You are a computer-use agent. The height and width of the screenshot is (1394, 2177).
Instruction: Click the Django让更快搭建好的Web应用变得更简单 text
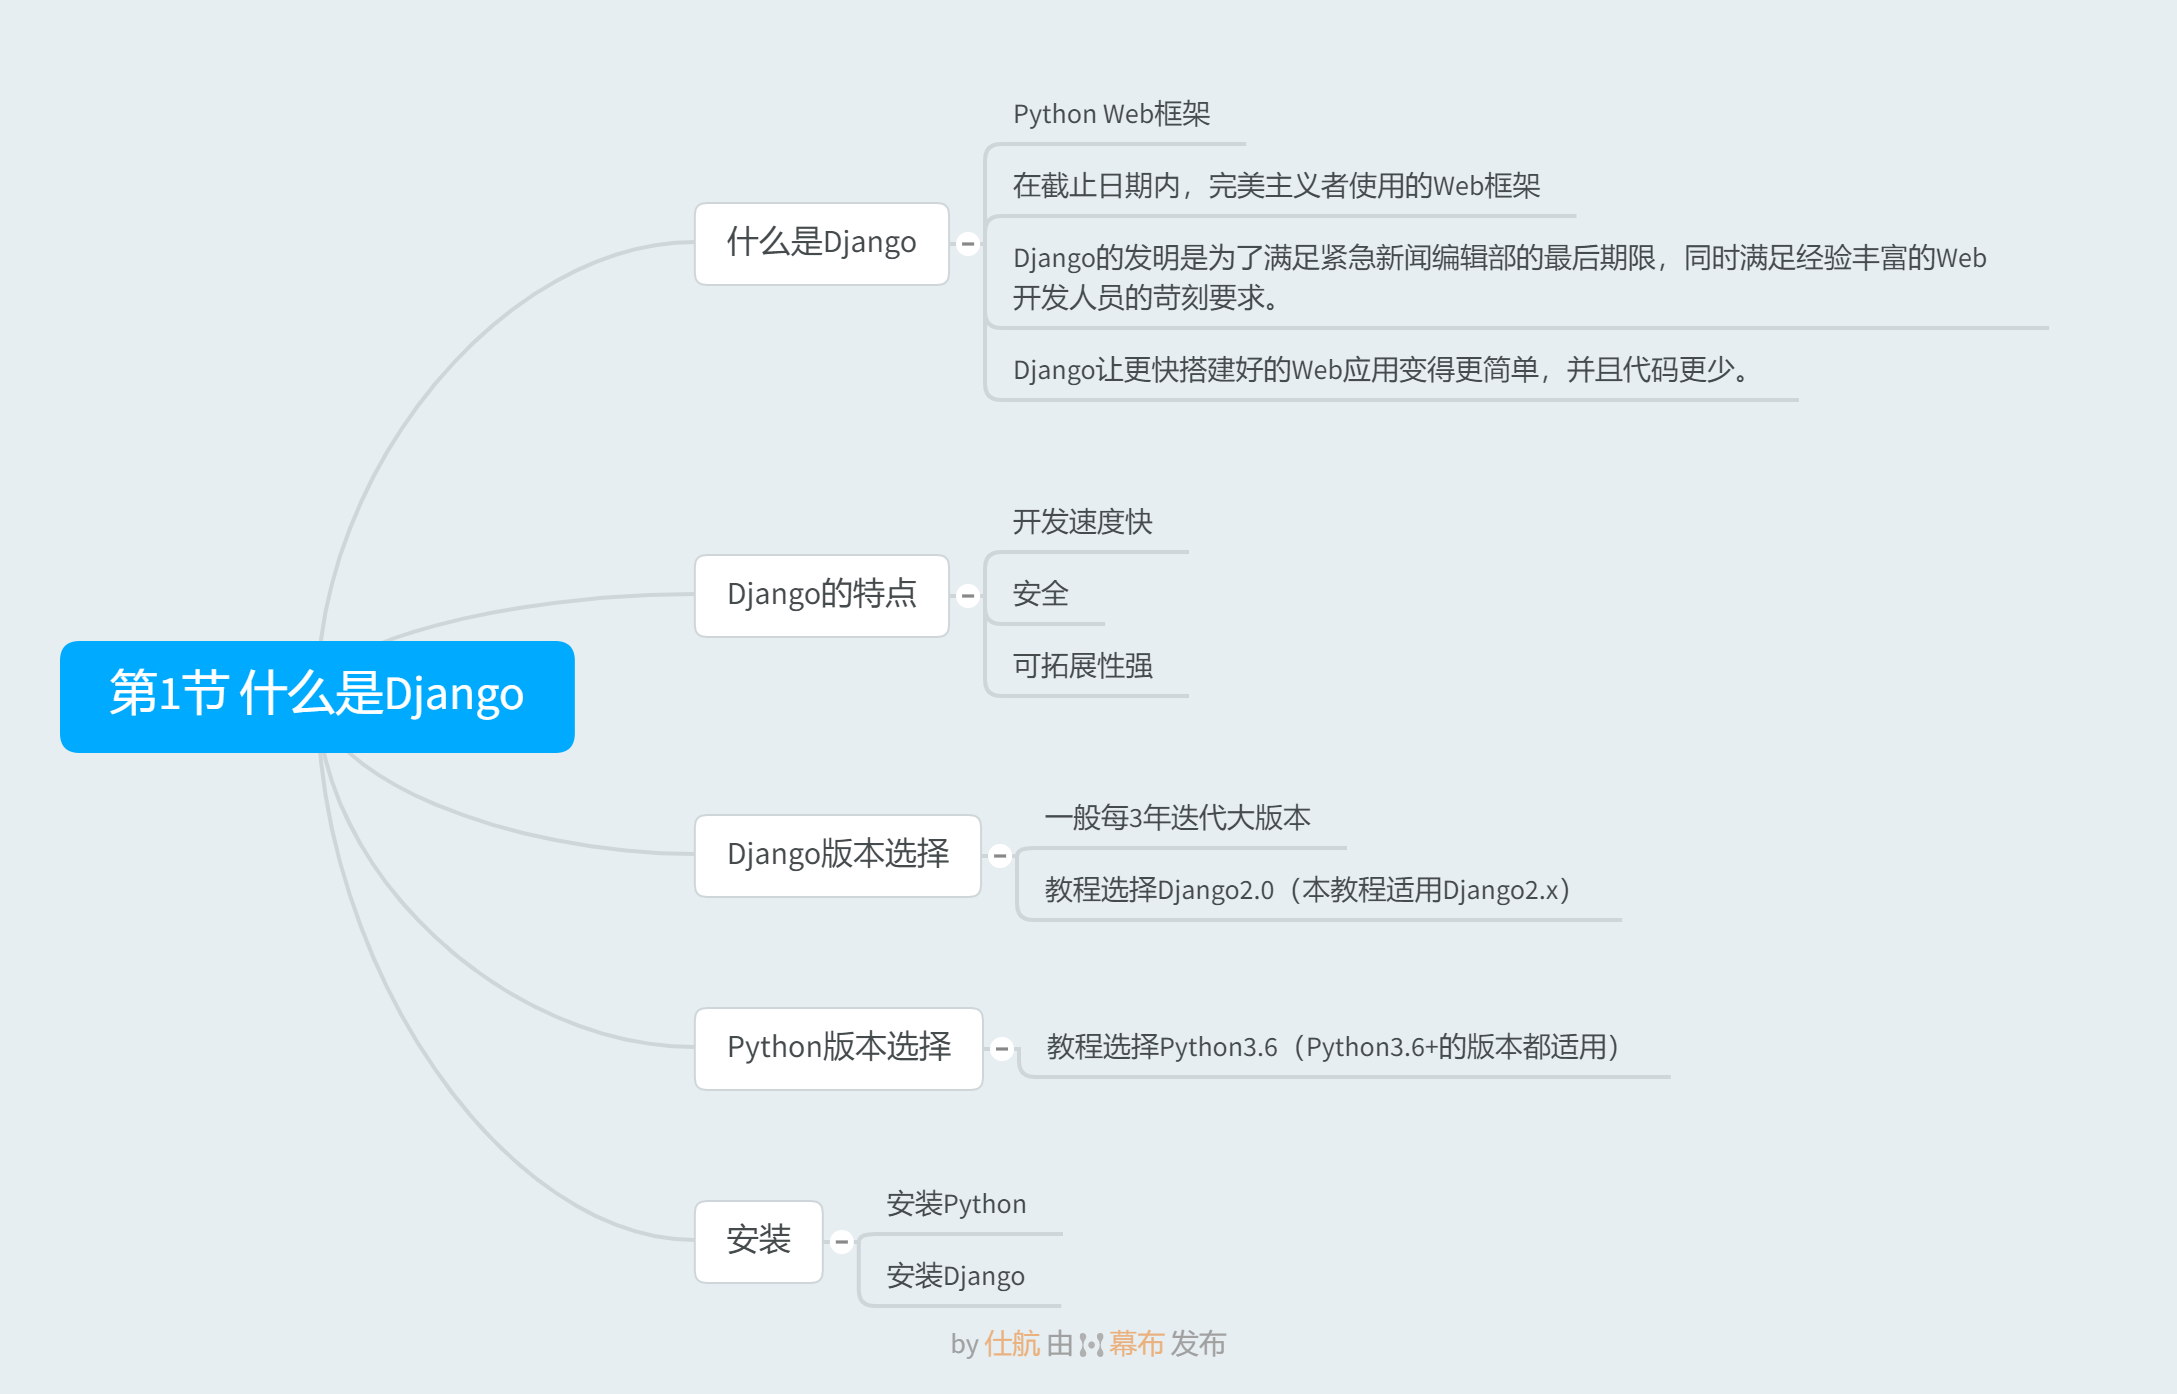[x=1381, y=370]
